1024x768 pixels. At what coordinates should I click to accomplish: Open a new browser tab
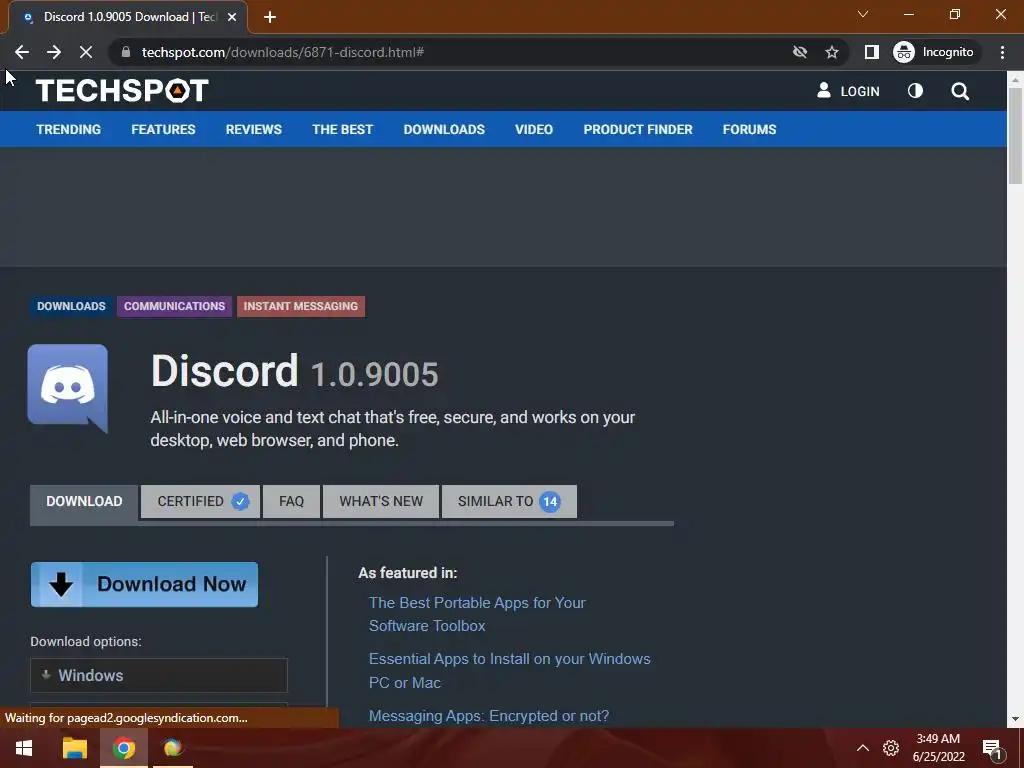pos(270,18)
